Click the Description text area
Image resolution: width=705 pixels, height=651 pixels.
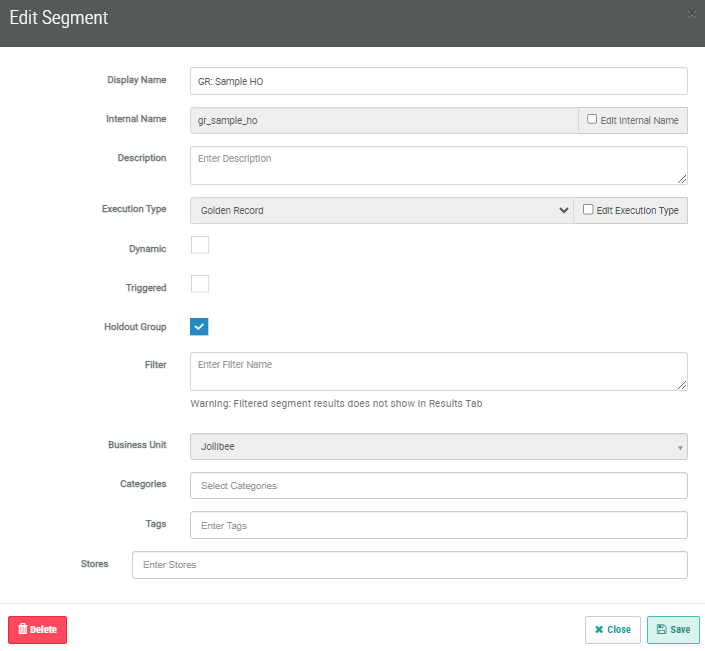(x=438, y=165)
